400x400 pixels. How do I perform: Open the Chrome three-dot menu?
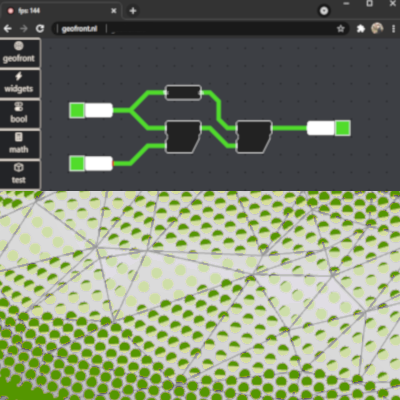[393, 29]
